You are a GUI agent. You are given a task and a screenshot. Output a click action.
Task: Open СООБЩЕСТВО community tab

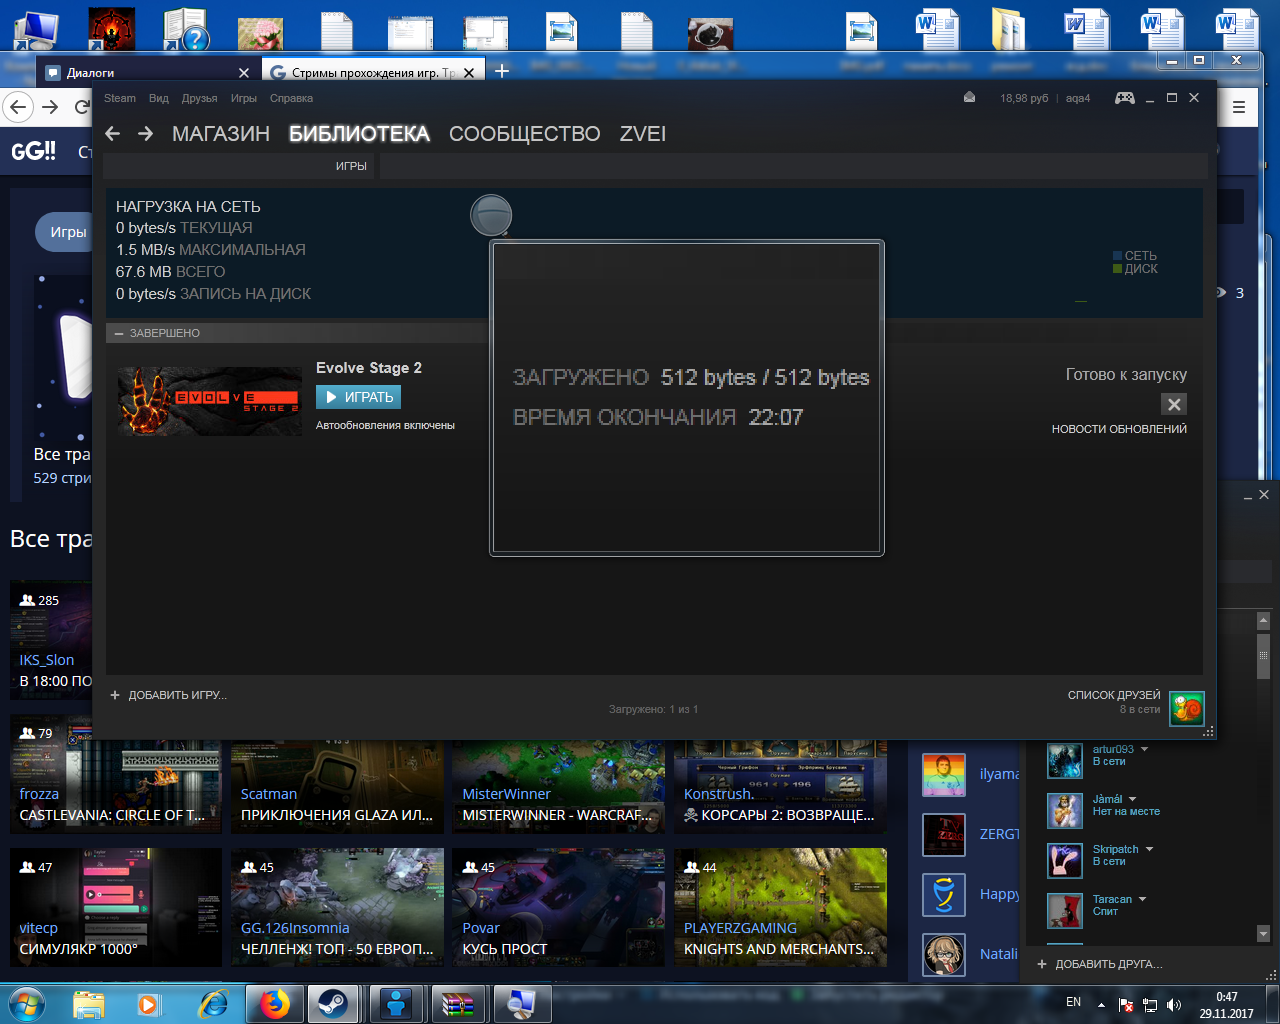[x=524, y=134]
